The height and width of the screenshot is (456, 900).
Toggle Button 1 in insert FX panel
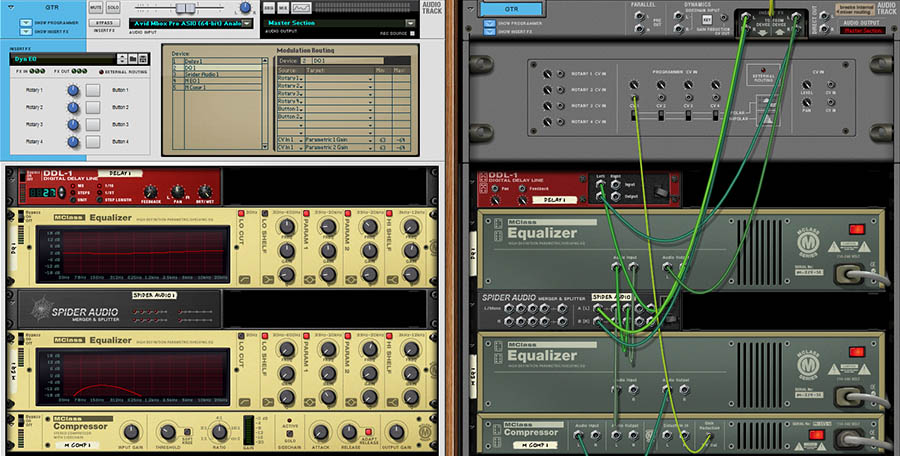tap(93, 90)
